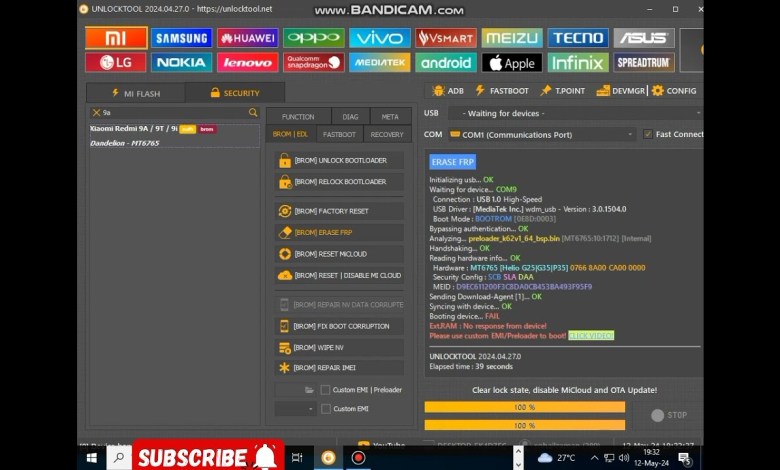This screenshot has width=780, height=470.
Task: Open the RECOVERY tab
Action: pyautogui.click(x=387, y=134)
